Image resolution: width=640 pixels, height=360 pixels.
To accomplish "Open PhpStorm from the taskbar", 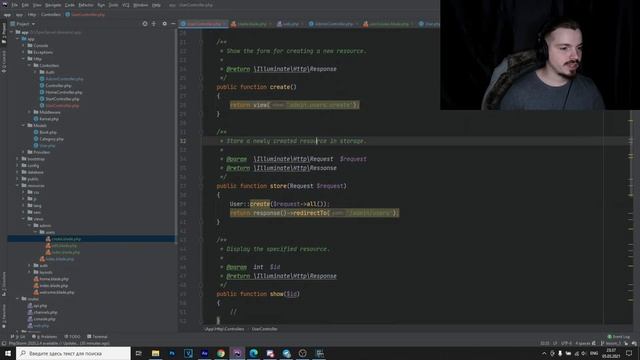I will [237, 353].
